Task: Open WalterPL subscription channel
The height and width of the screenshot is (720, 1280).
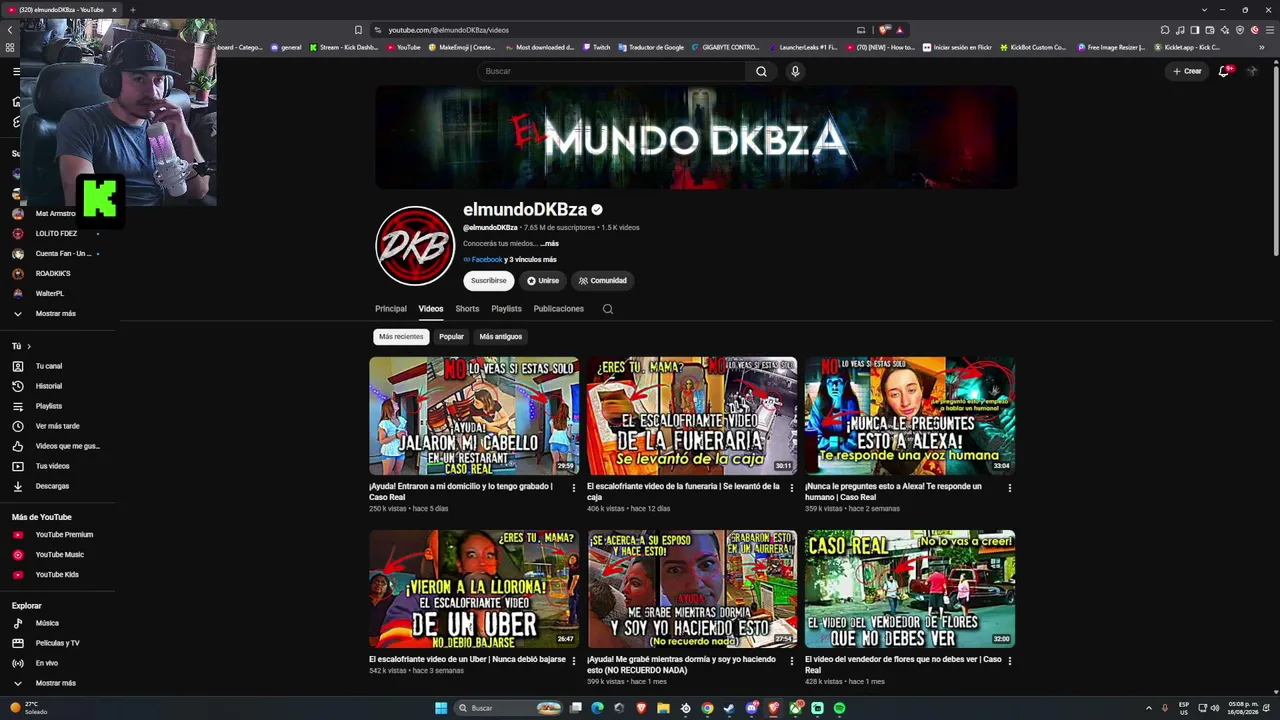Action: click(x=50, y=294)
